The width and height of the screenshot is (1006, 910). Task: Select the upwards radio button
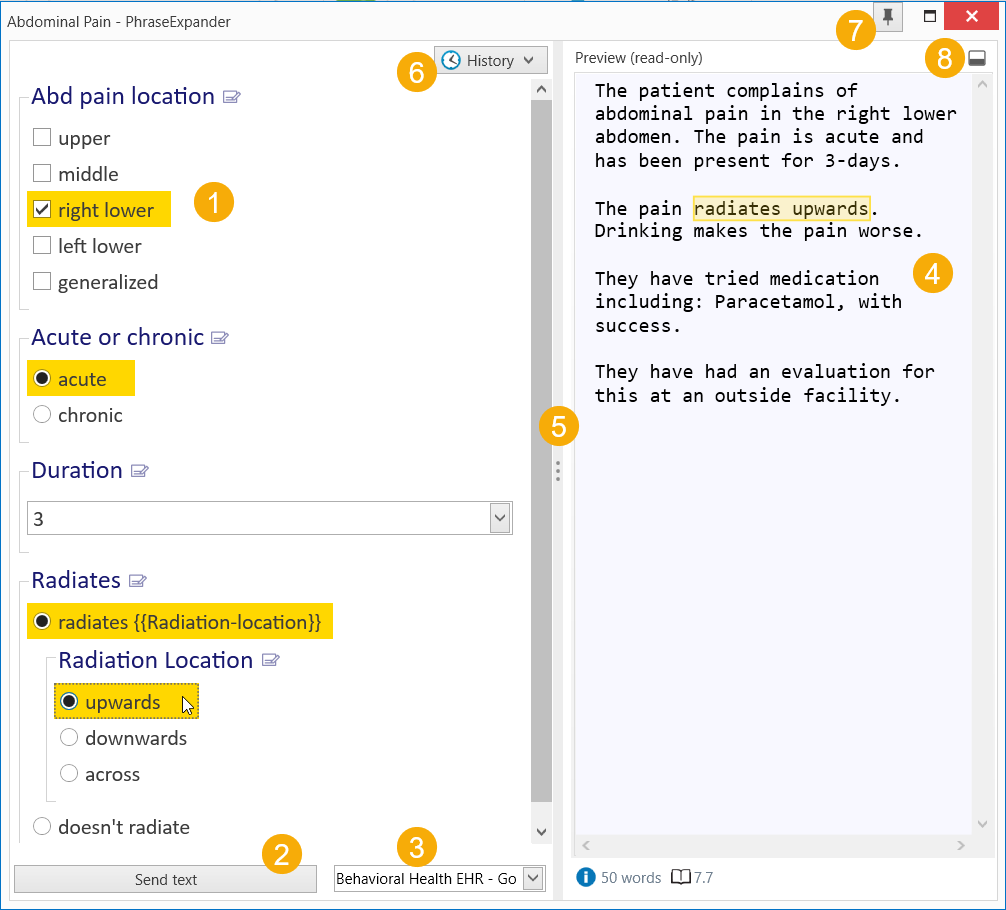pos(69,701)
